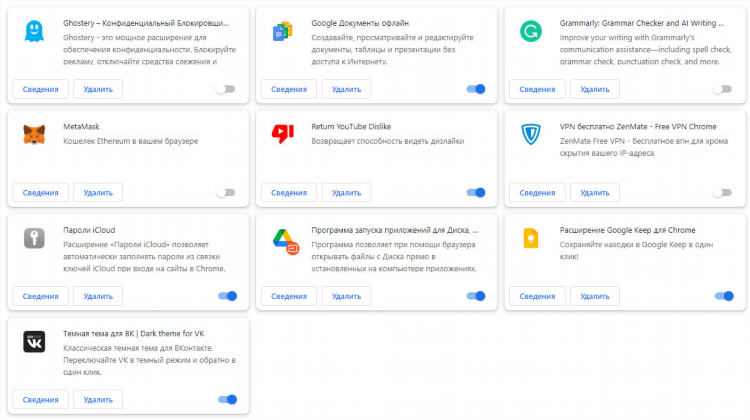Disable Google Документы офлайн toggle
The height and width of the screenshot is (420, 750).
[x=476, y=89]
